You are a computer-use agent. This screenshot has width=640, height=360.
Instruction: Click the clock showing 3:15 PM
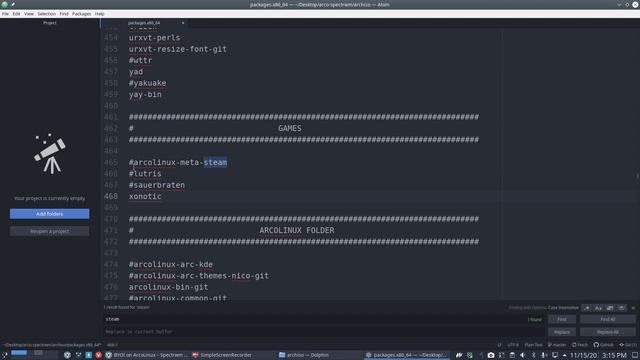(x=614, y=356)
